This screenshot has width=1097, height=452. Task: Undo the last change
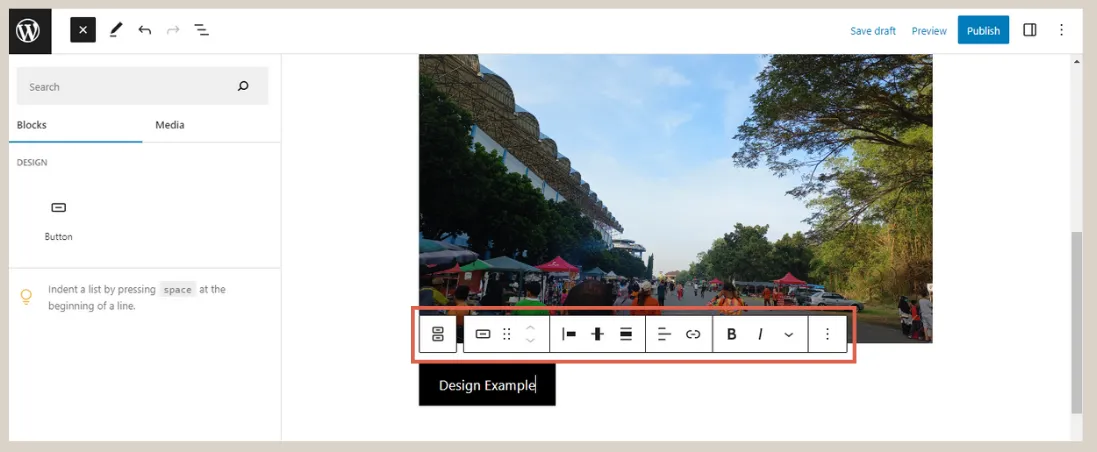(145, 30)
